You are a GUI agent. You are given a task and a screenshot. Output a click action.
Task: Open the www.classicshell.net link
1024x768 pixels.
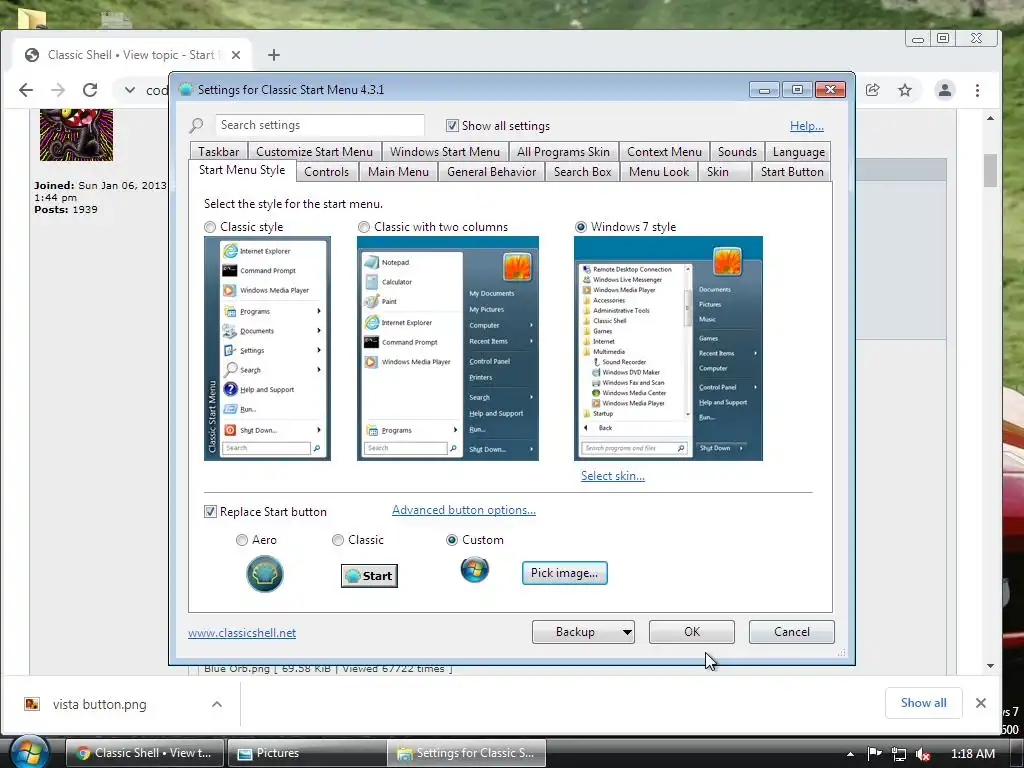242,633
